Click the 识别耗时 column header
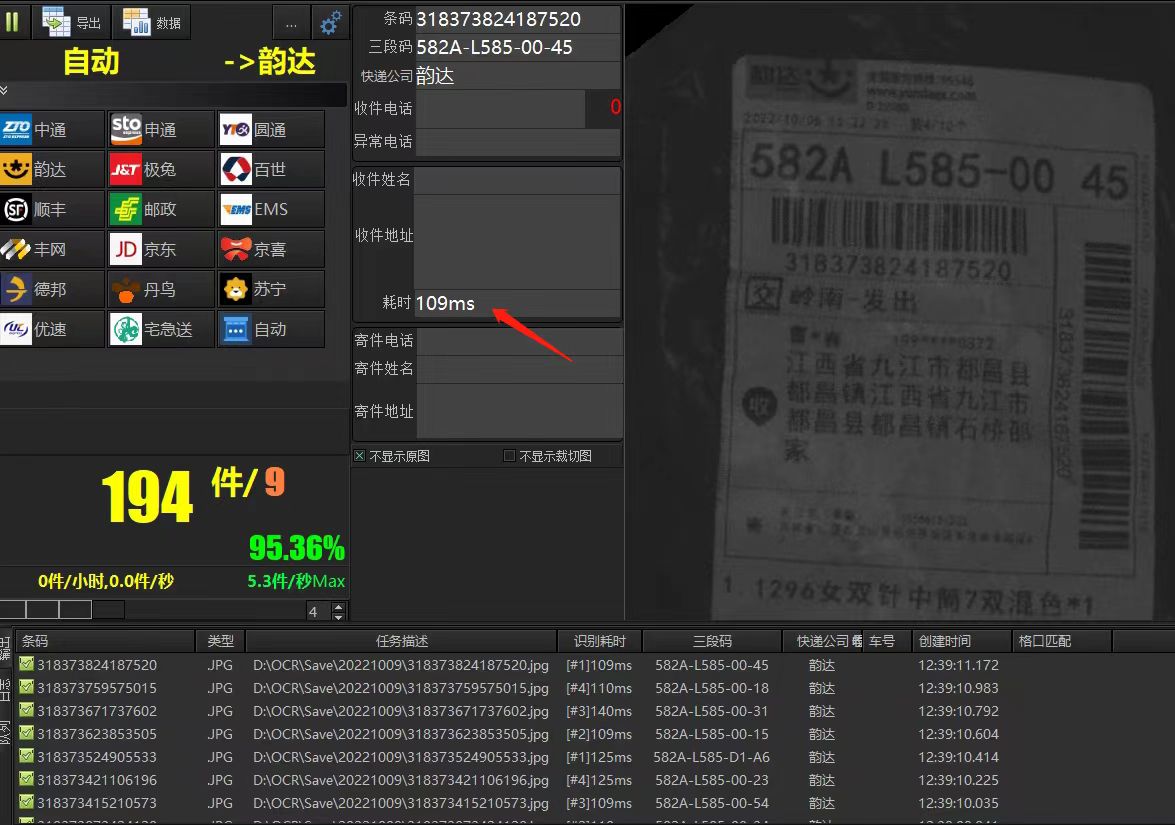1175x825 pixels. [x=599, y=641]
